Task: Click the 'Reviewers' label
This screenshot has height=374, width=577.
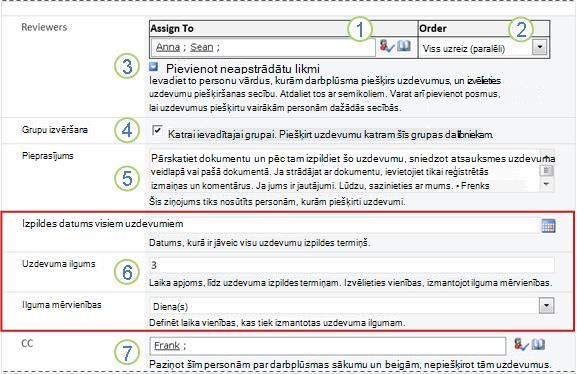Action: point(44,27)
